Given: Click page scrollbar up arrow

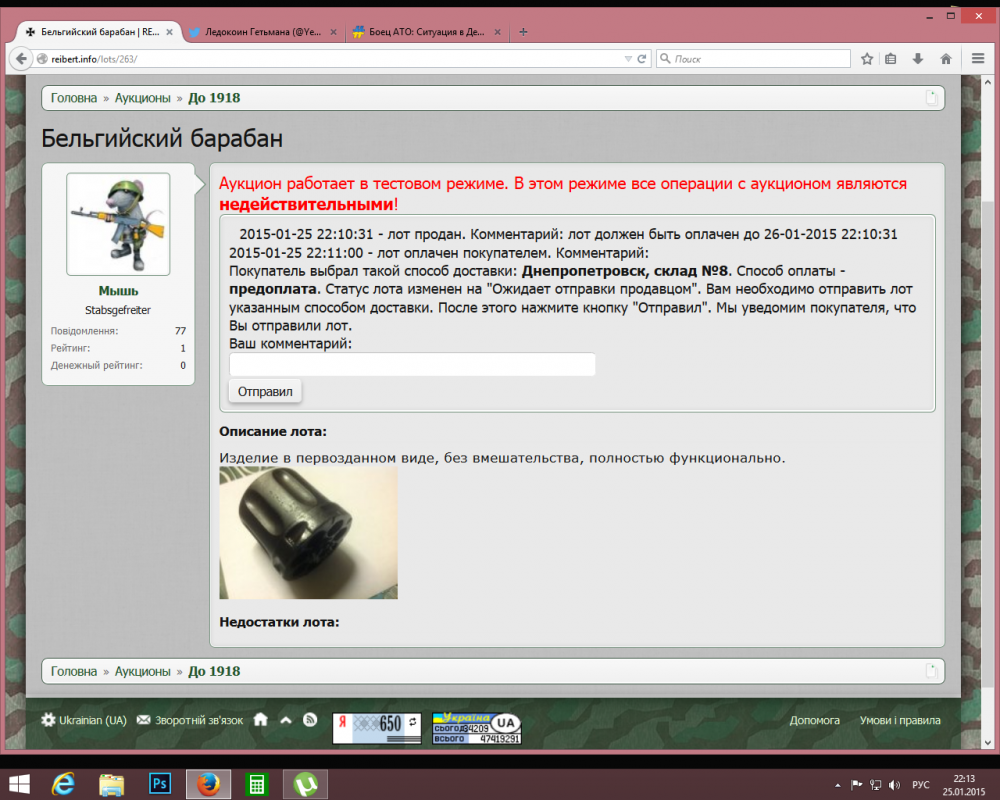Looking at the screenshot, I should click(988, 82).
